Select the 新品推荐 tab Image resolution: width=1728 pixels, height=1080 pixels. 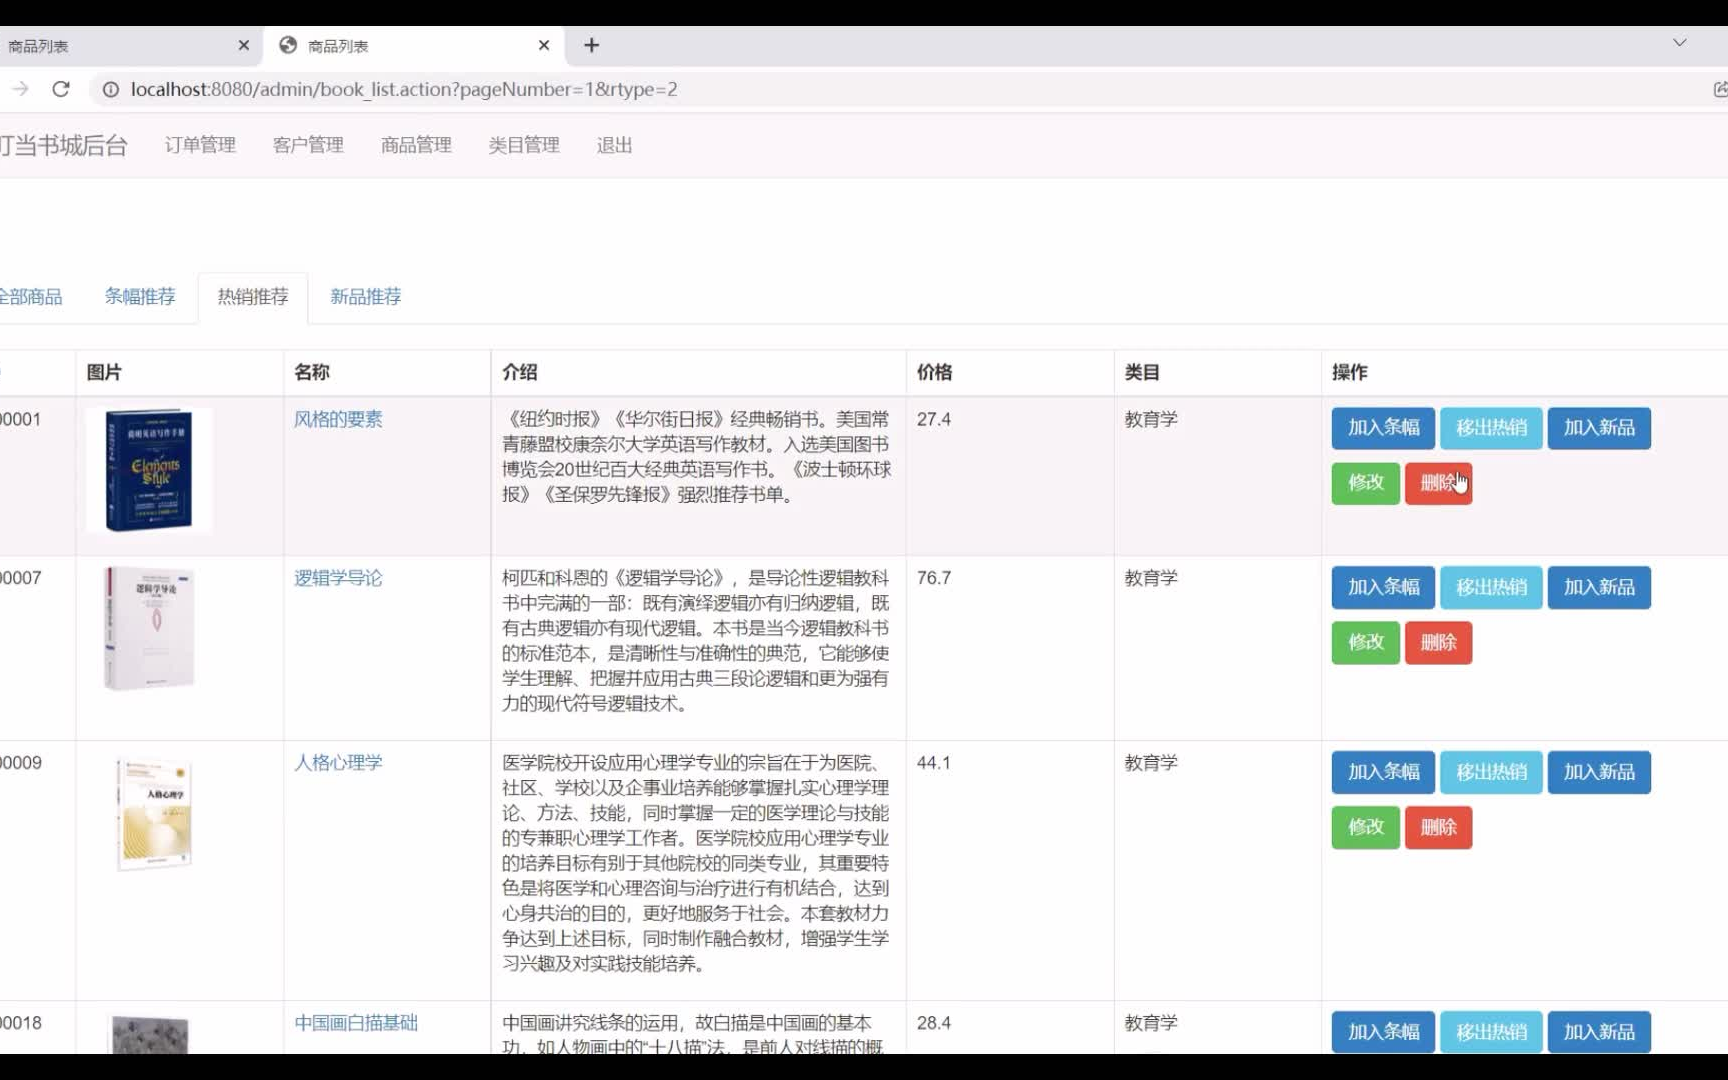pos(366,296)
